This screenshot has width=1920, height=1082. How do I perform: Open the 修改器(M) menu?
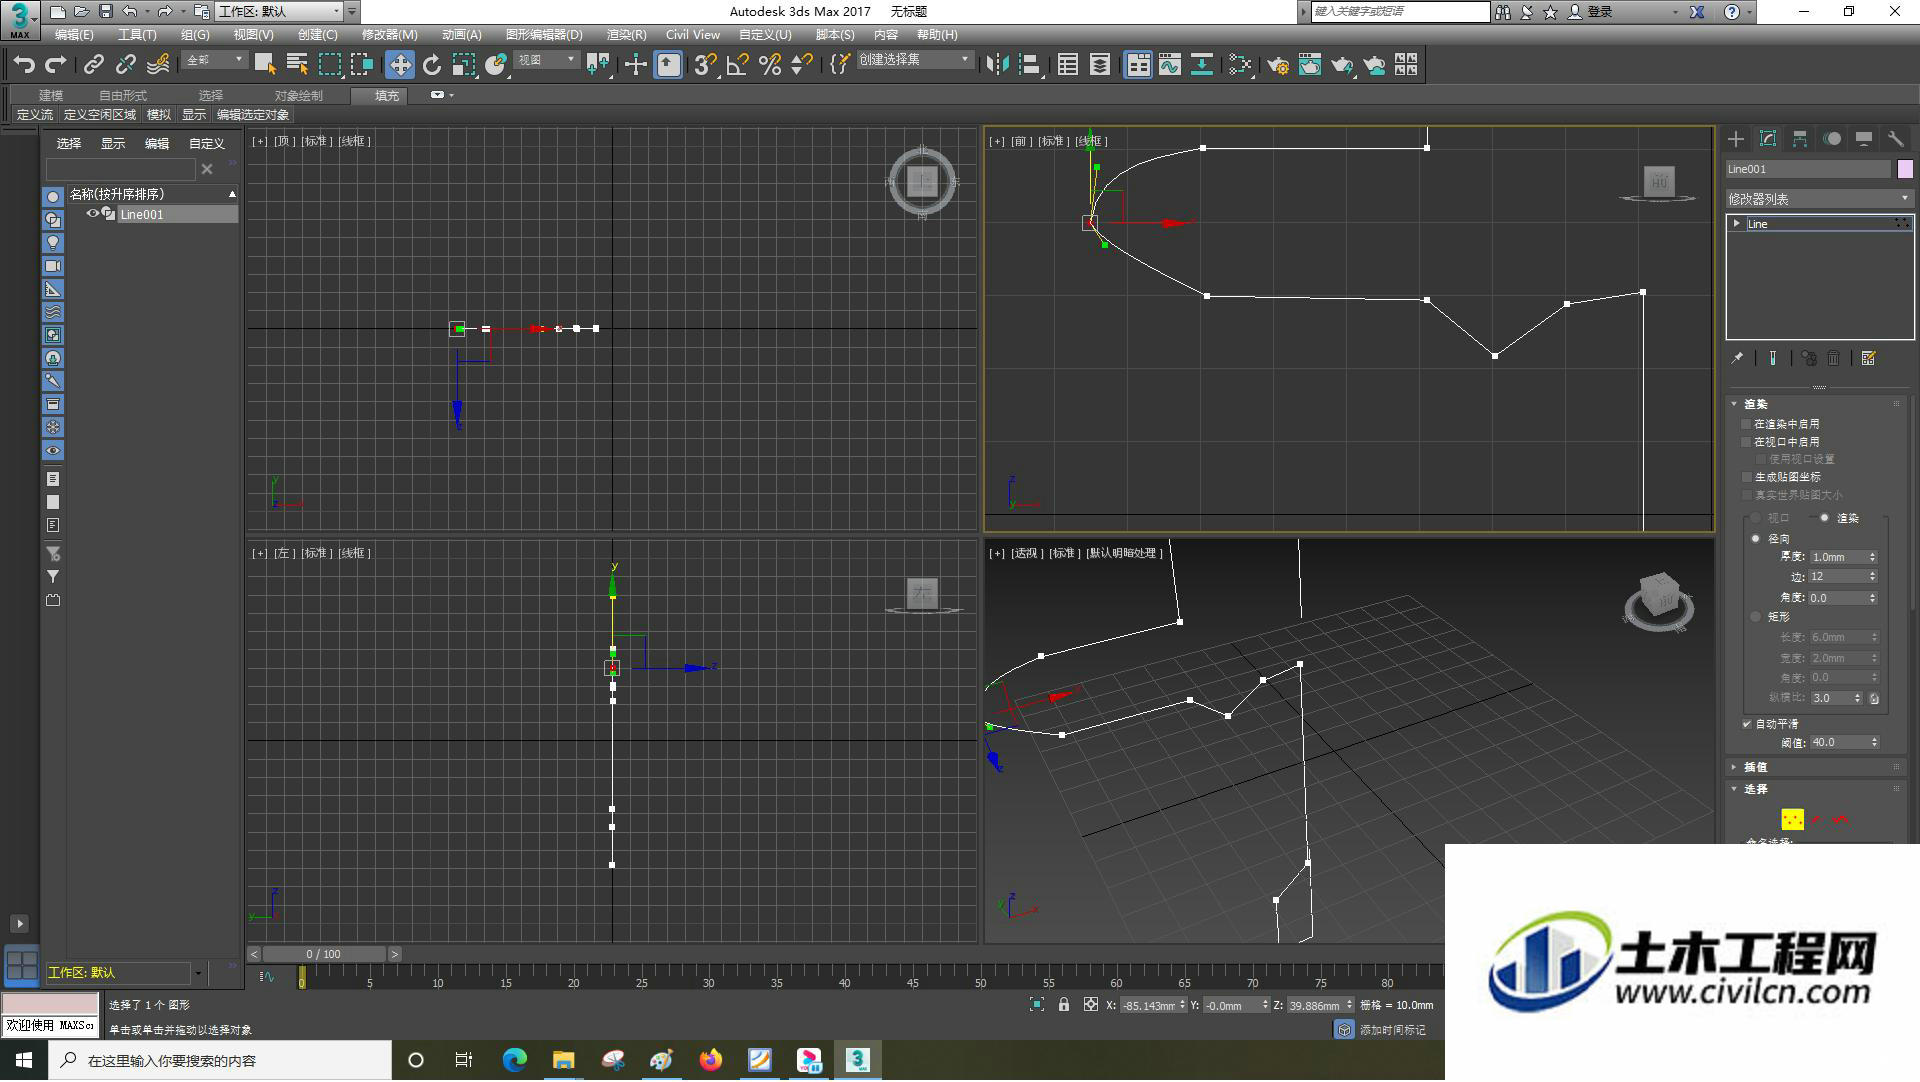coord(389,35)
